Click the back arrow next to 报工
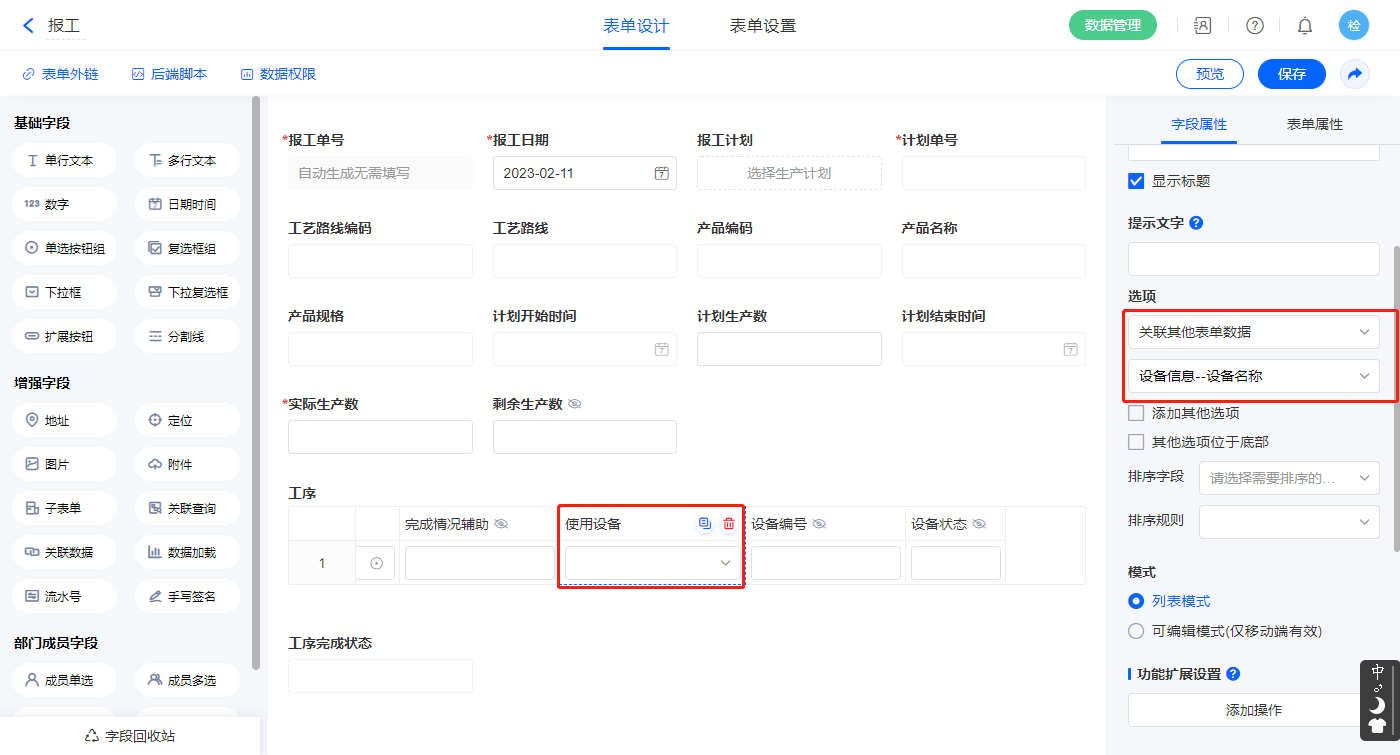This screenshot has width=1400, height=755. click(28, 26)
